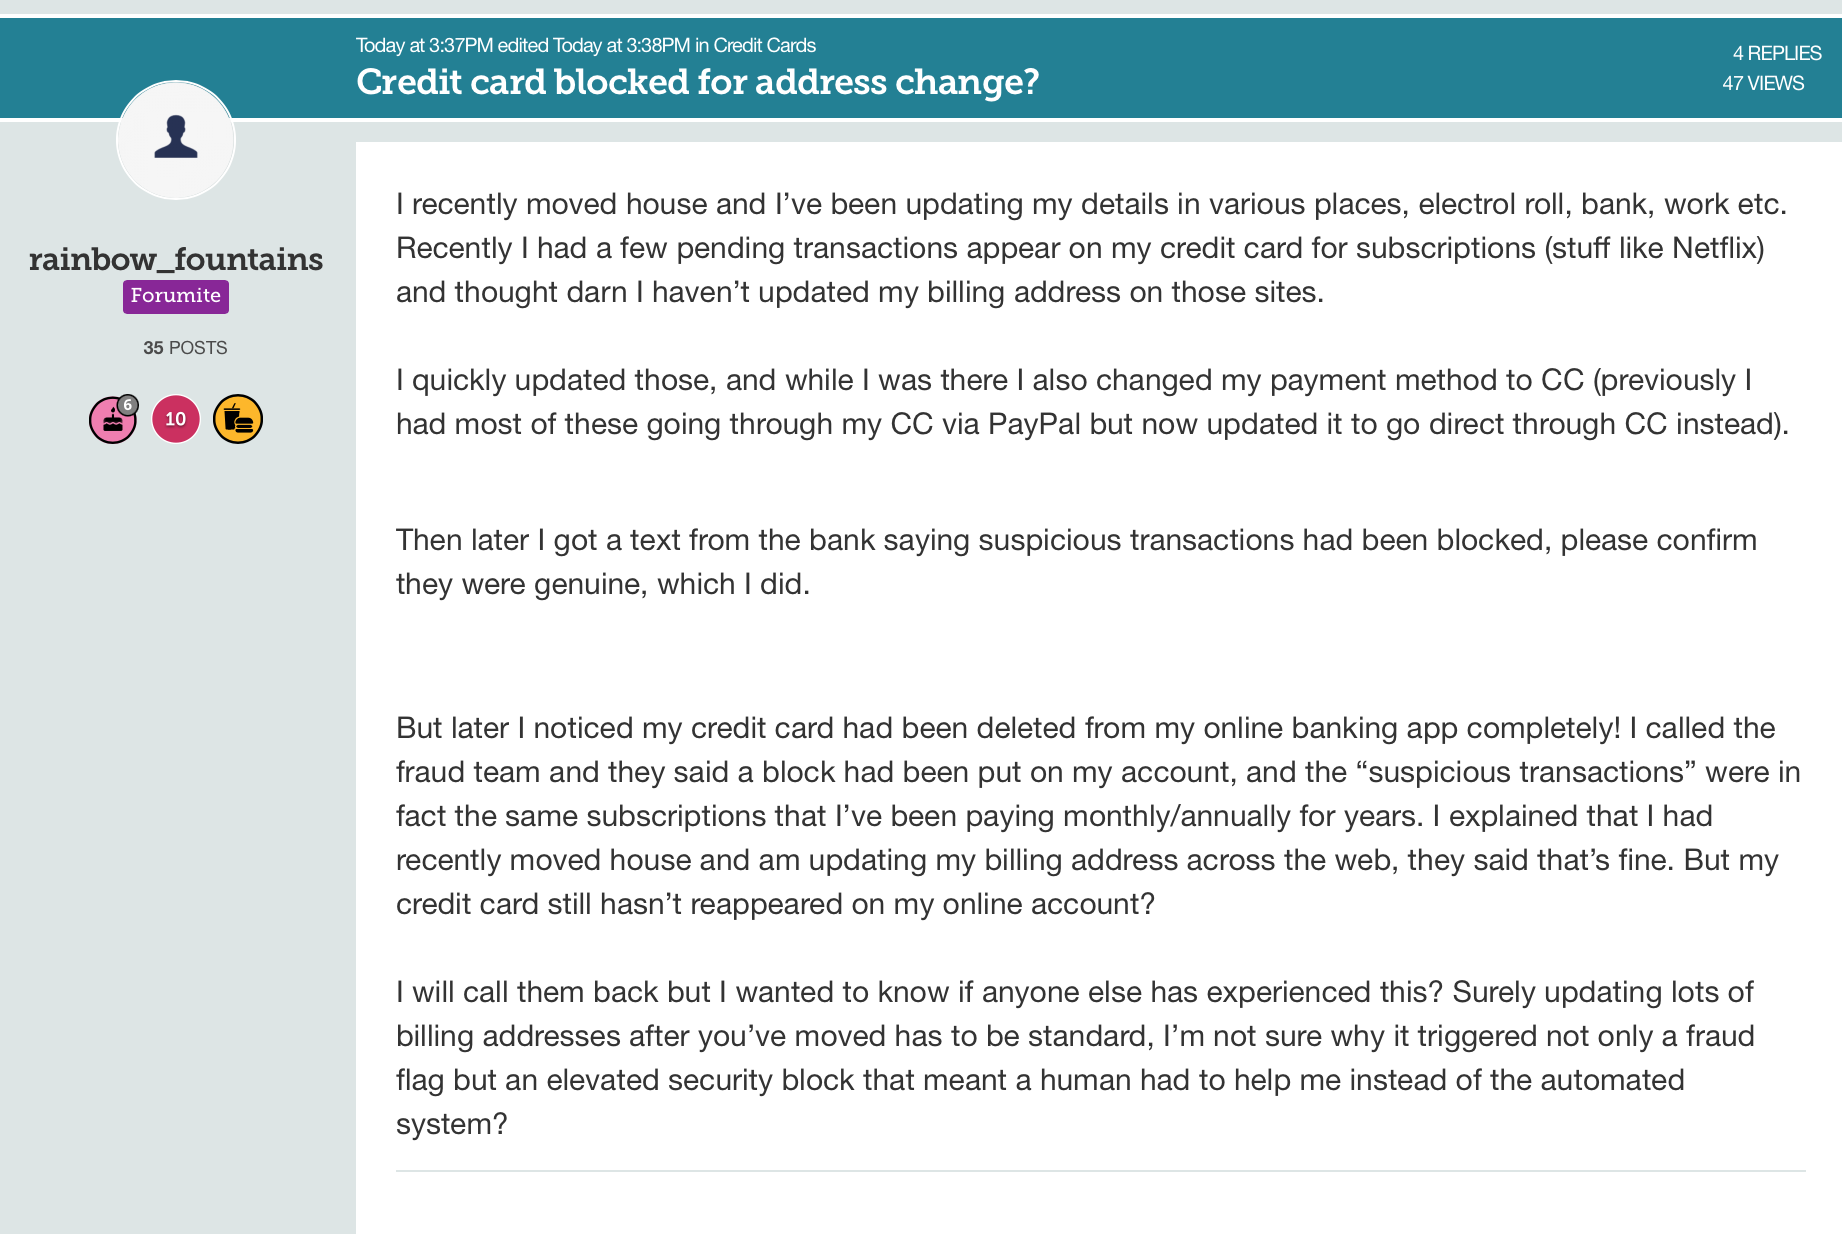Click the rainbow_fountains profile avatar icon

tap(176, 140)
